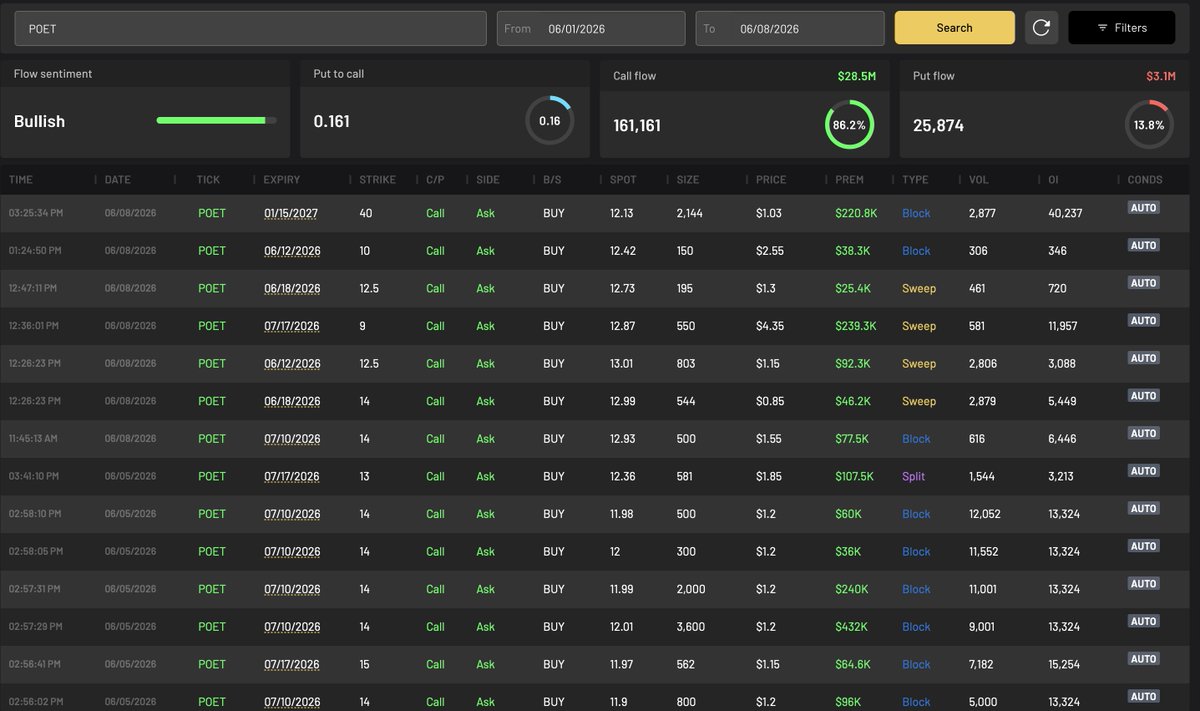
Task: Click AUTO badge in 02:57:29 PM row
Action: (1143, 622)
